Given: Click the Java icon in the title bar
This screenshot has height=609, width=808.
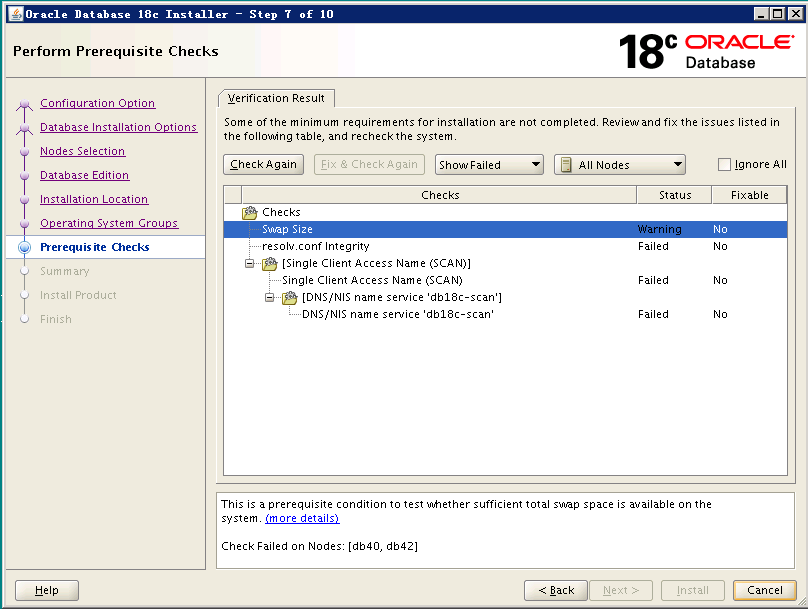Looking at the screenshot, I should pyautogui.click(x=16, y=14).
